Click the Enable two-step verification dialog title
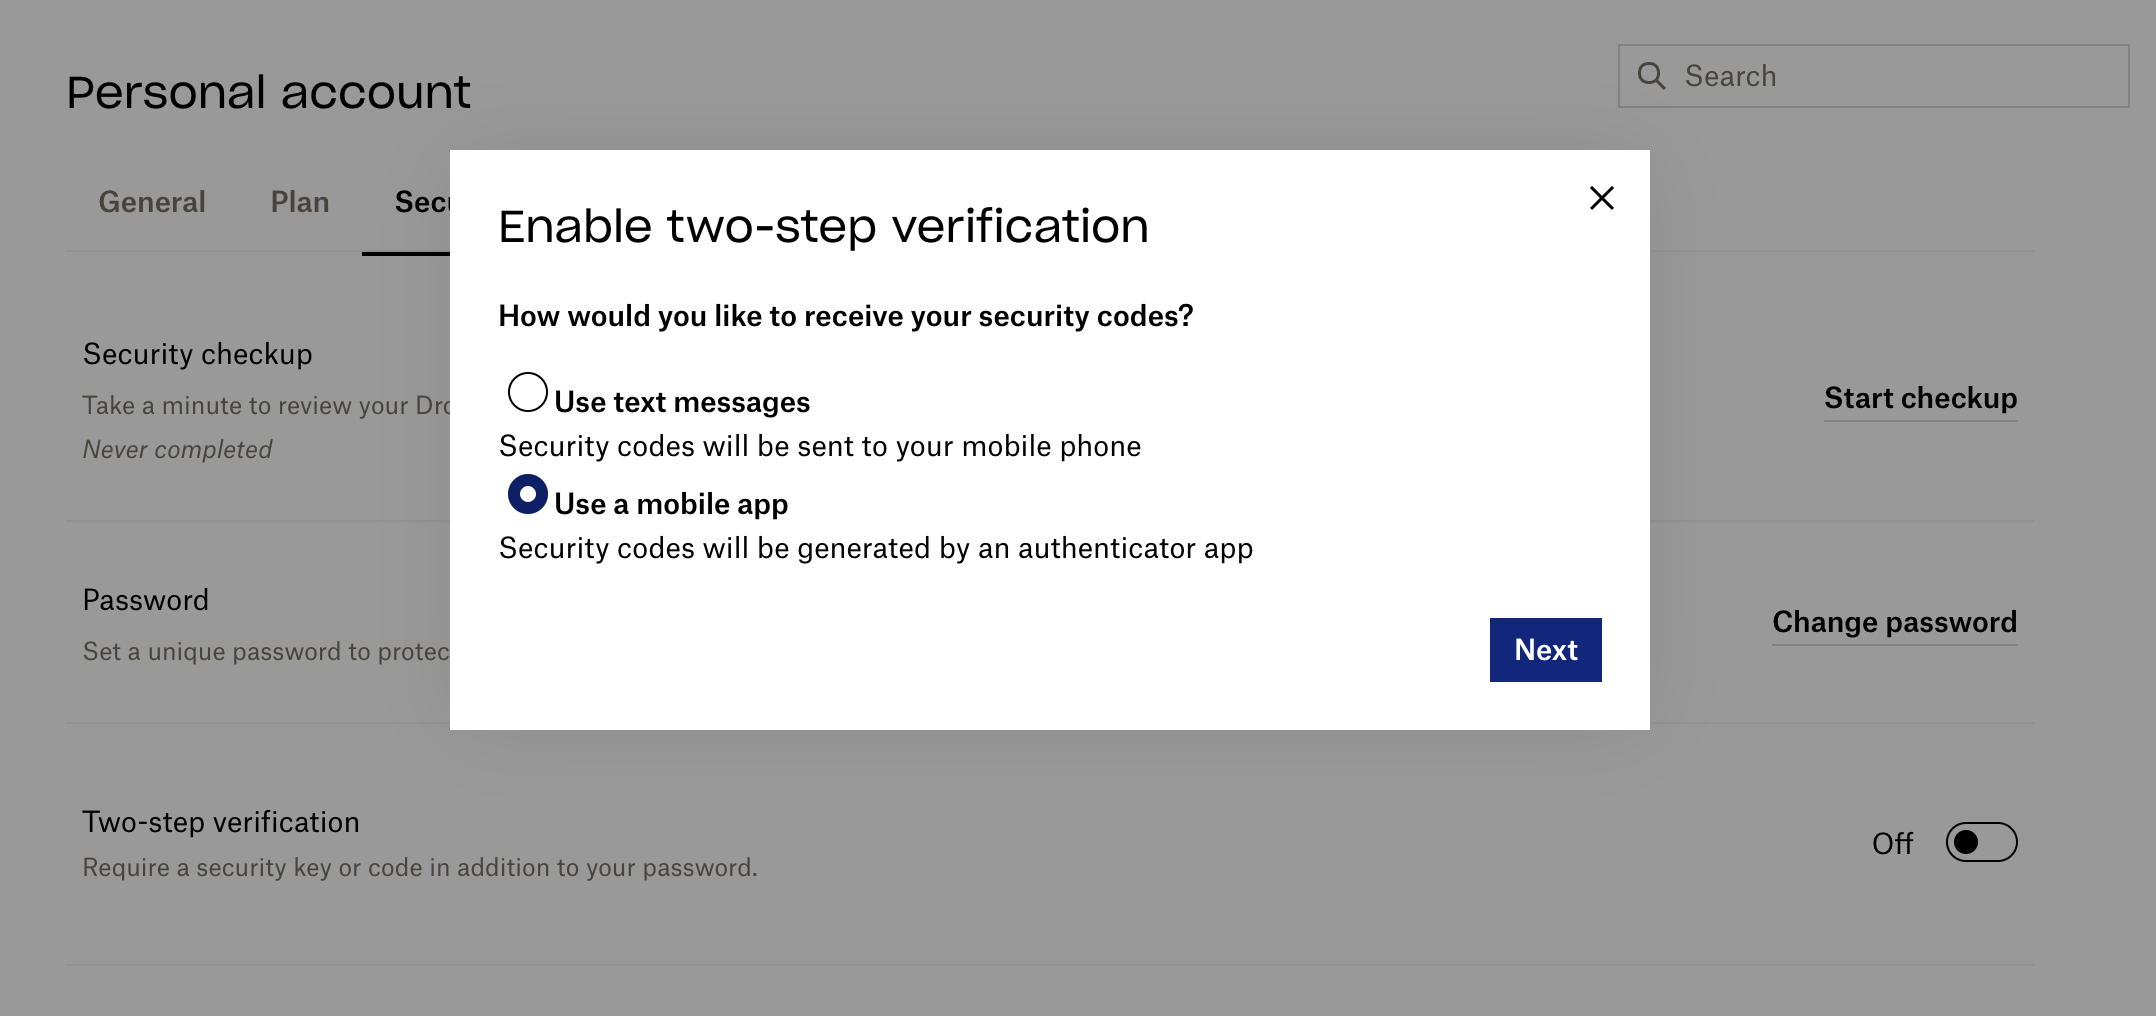Image resolution: width=2156 pixels, height=1016 pixels. point(823,226)
